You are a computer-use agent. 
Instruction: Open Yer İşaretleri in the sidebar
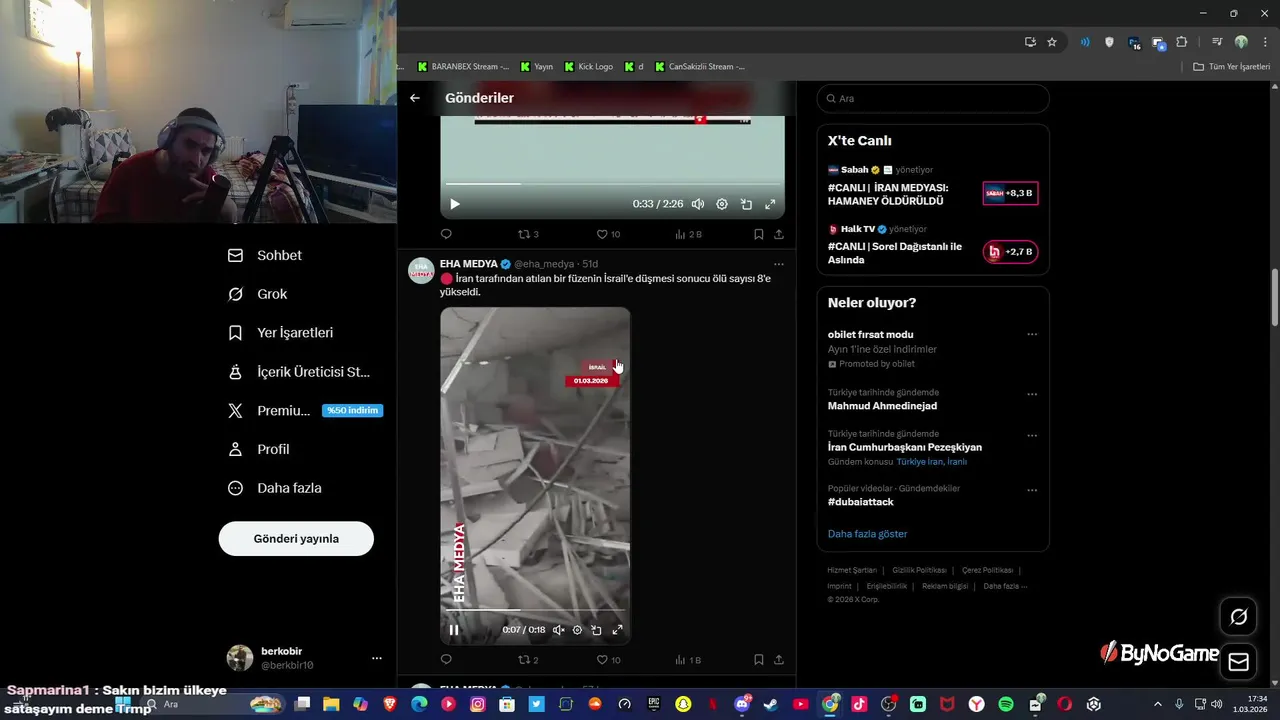point(281,333)
